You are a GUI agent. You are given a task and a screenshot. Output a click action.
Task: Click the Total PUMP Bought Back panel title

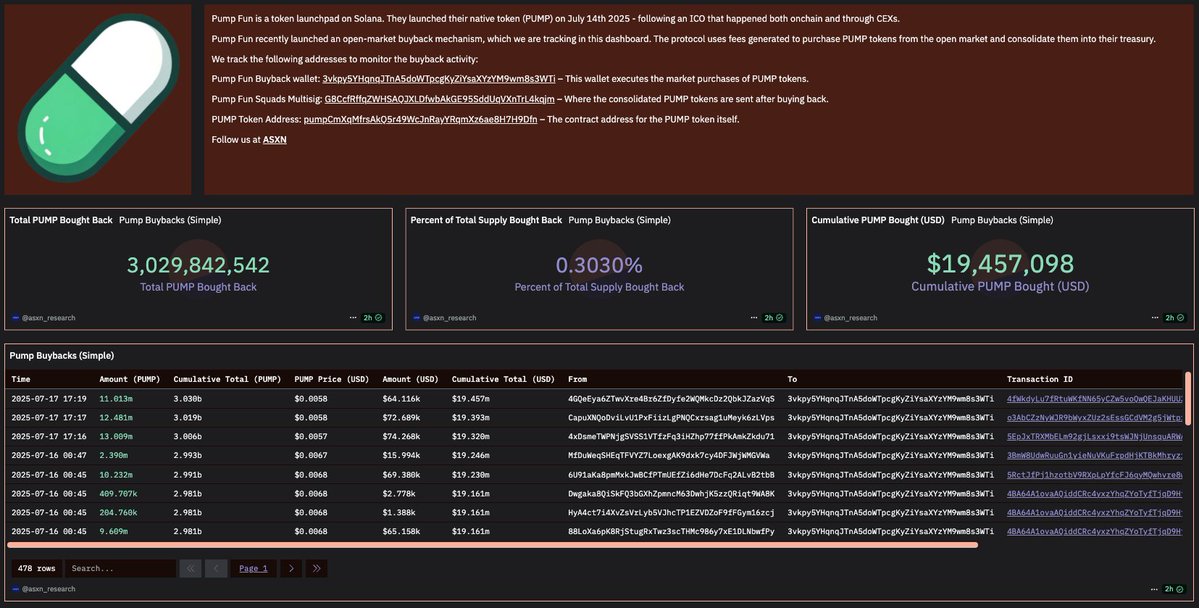pyautogui.click(x=61, y=220)
